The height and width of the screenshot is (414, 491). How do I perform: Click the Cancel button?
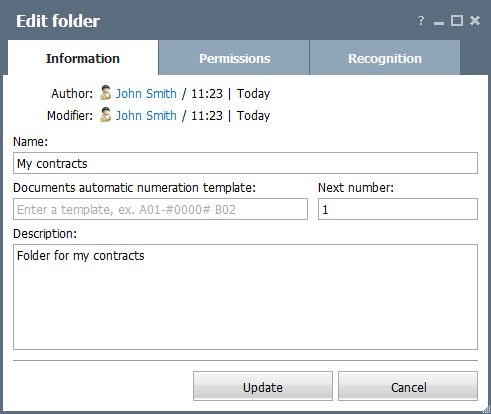[408, 386]
